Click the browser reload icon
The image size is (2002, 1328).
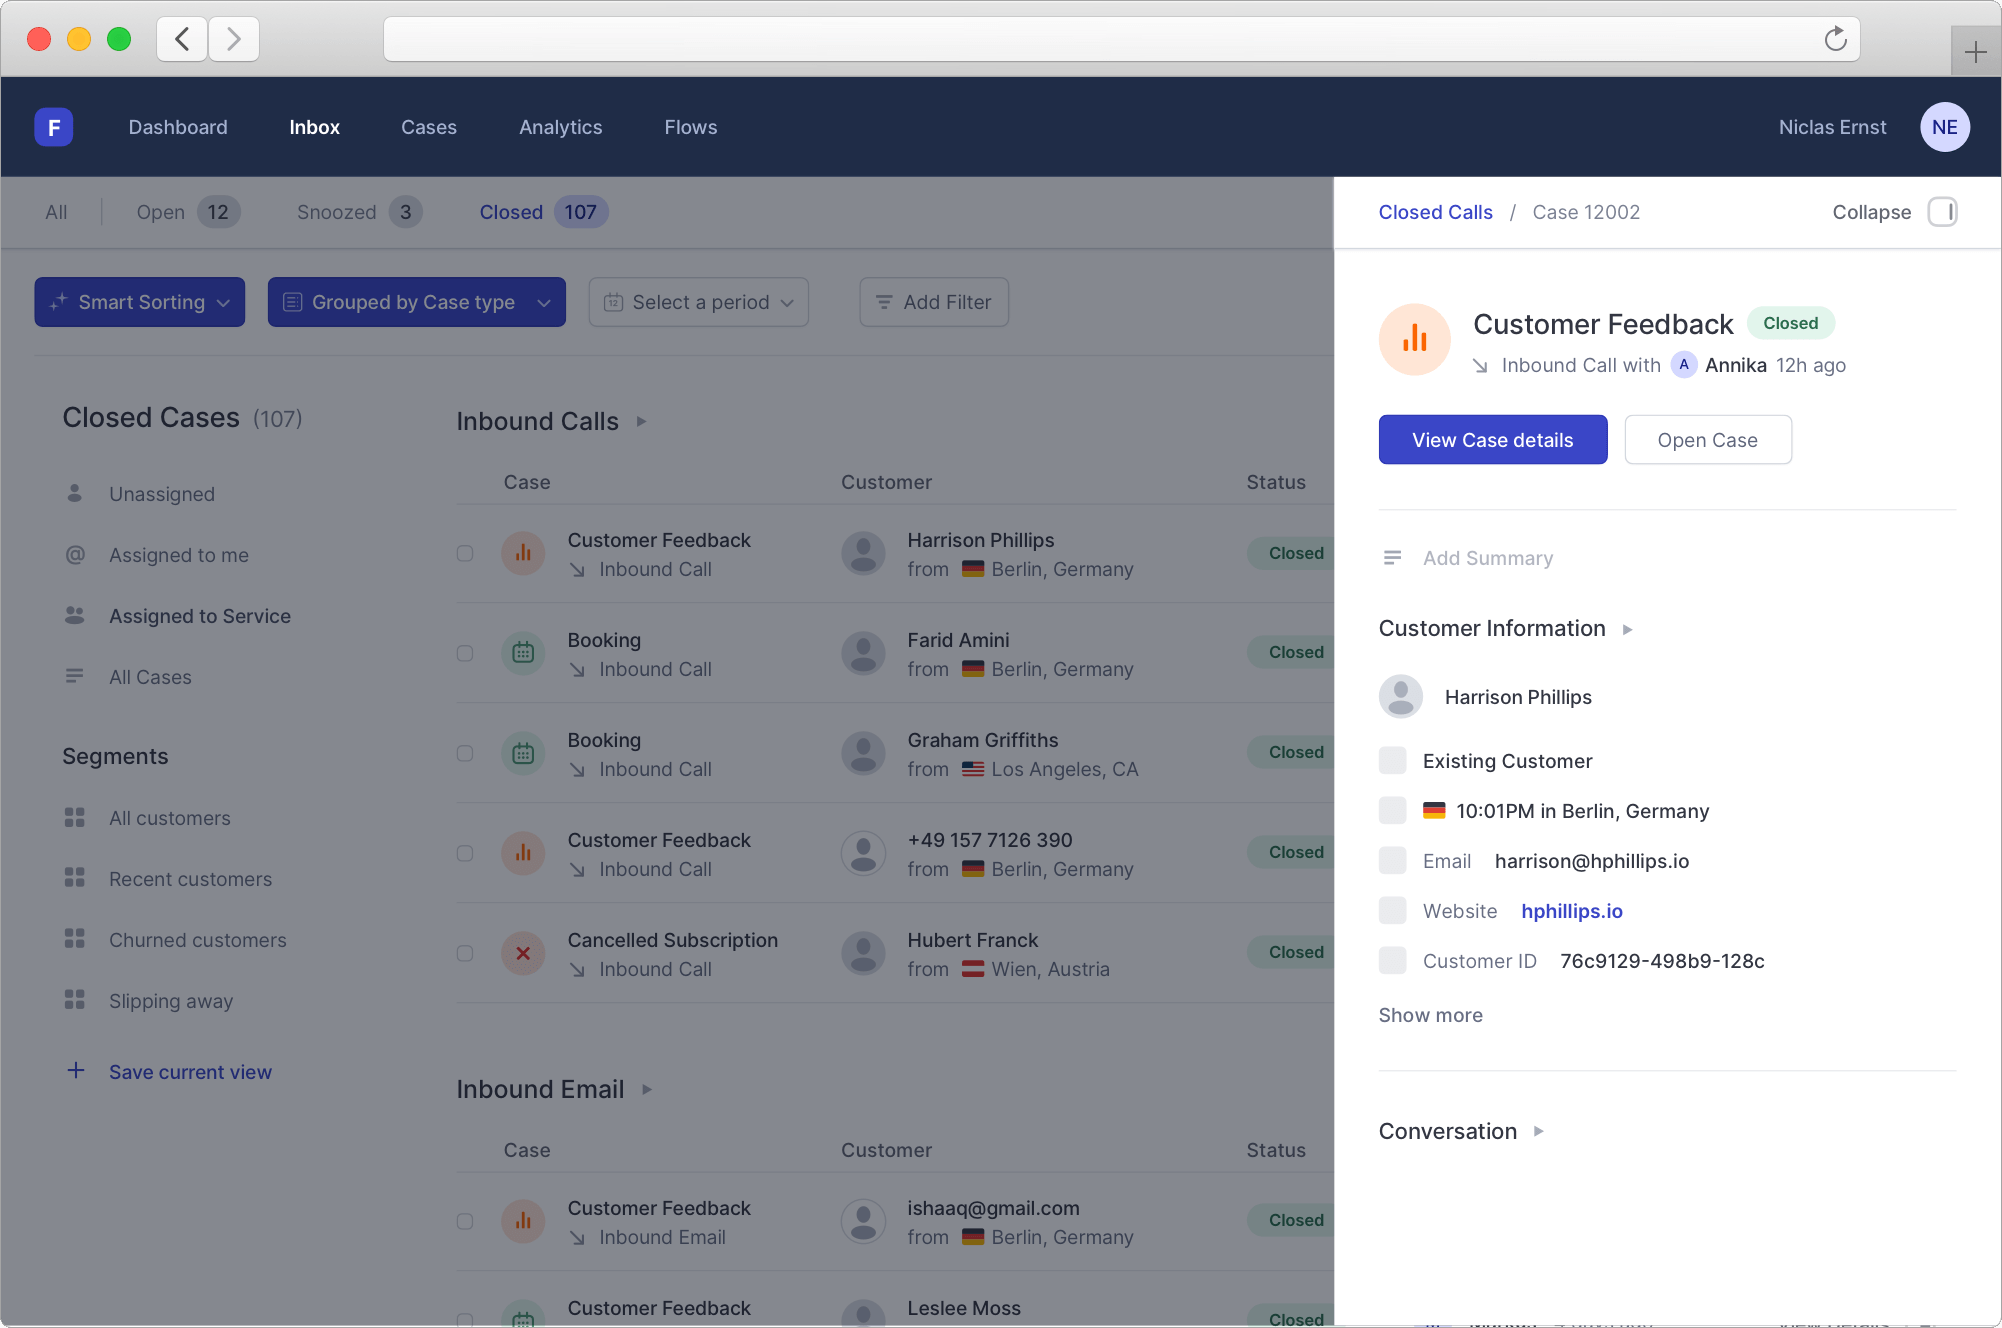tap(1835, 39)
